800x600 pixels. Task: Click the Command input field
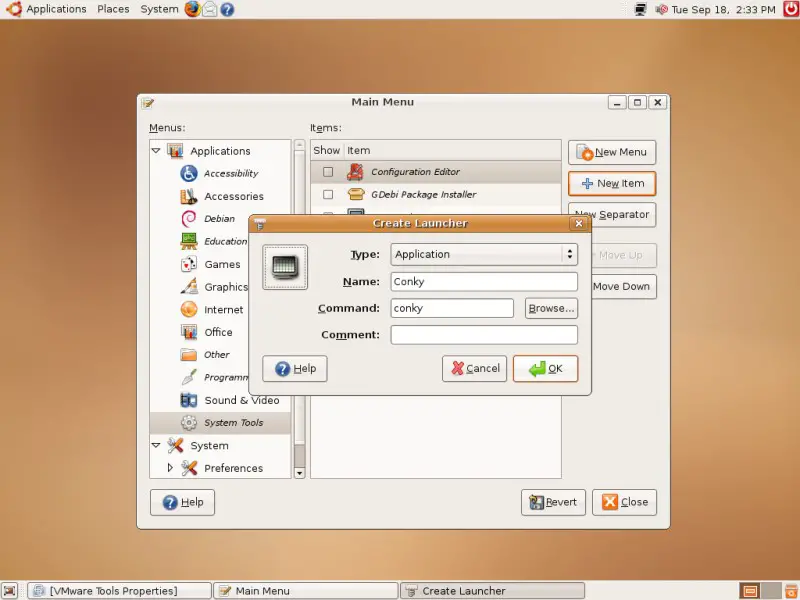(452, 308)
